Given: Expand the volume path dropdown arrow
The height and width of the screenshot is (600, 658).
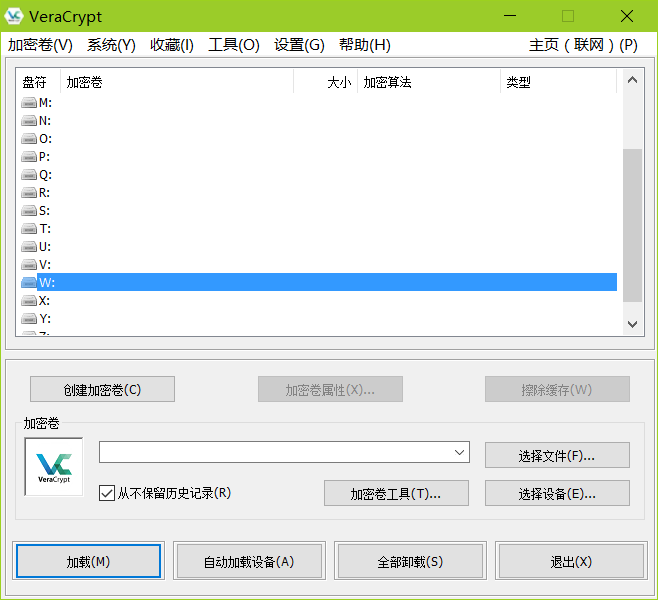Looking at the screenshot, I should (460, 453).
